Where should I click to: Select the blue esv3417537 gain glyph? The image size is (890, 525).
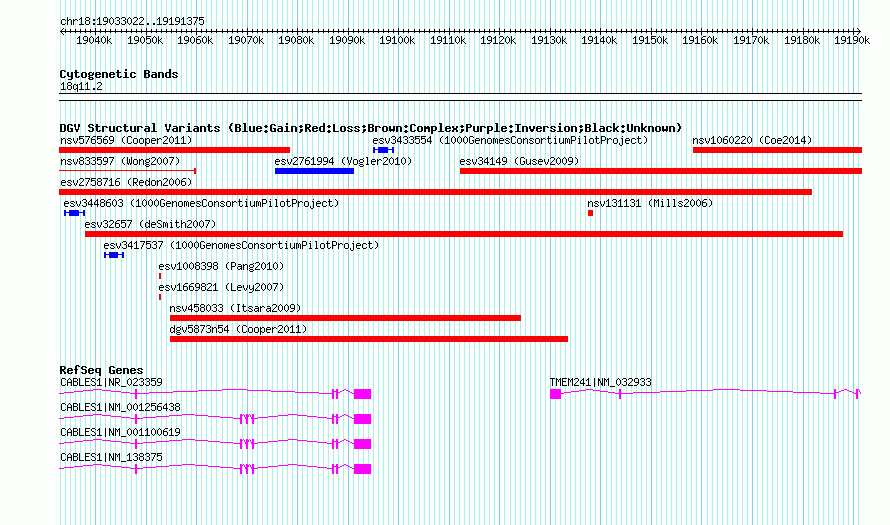coord(114,255)
